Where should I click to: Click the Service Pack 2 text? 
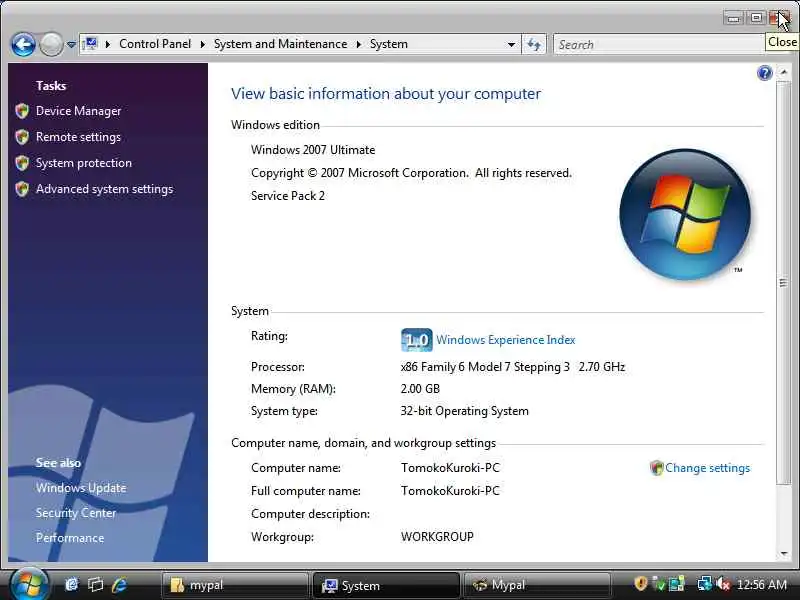point(287,196)
